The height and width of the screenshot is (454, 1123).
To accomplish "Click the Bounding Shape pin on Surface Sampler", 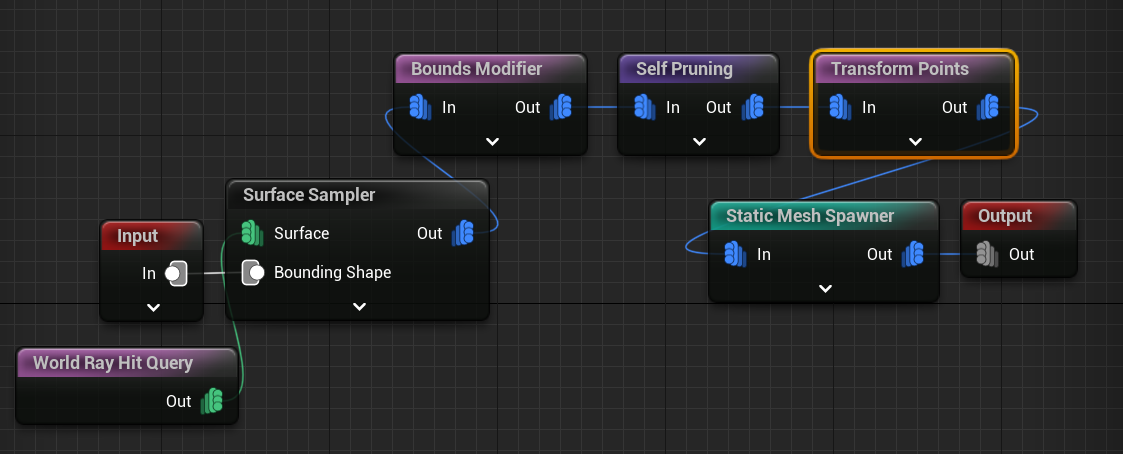I will coord(254,272).
